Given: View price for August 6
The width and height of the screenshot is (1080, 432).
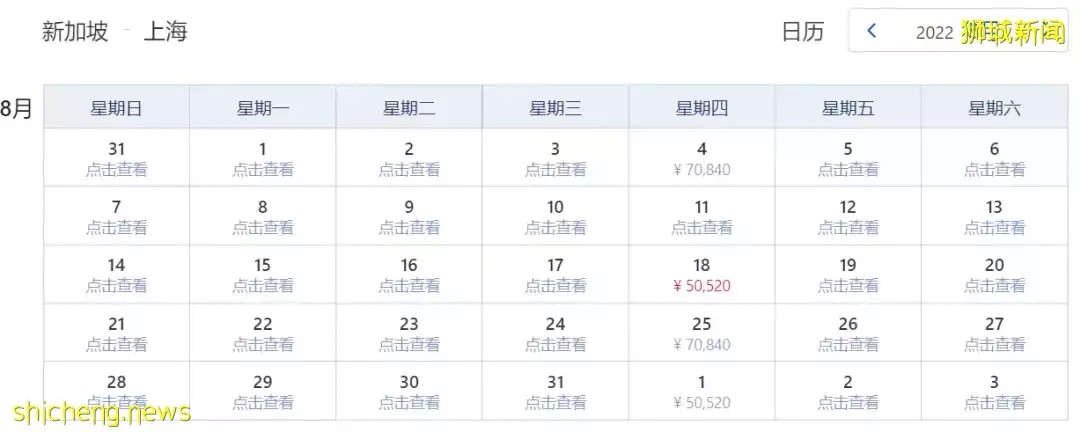Looking at the screenshot, I should coord(994,159).
